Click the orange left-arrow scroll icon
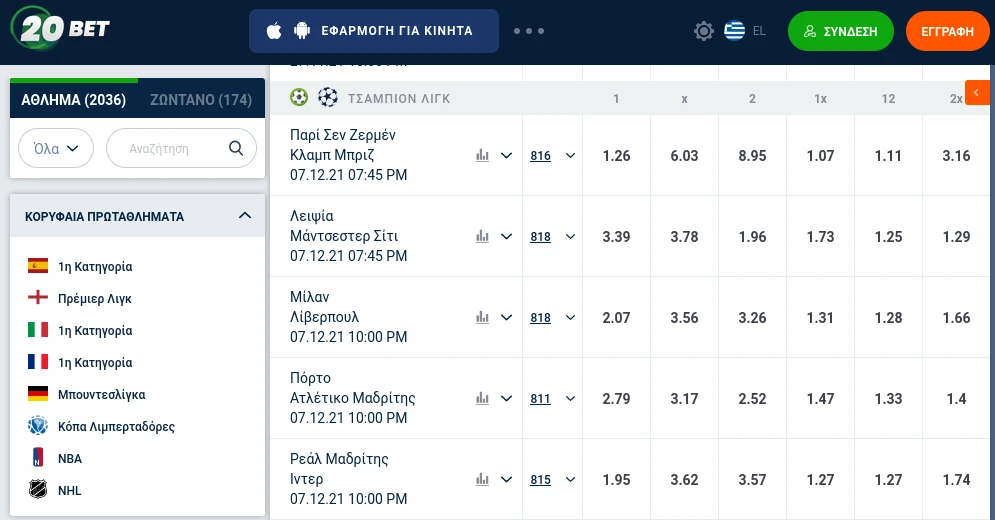The image size is (995, 520). point(977,93)
